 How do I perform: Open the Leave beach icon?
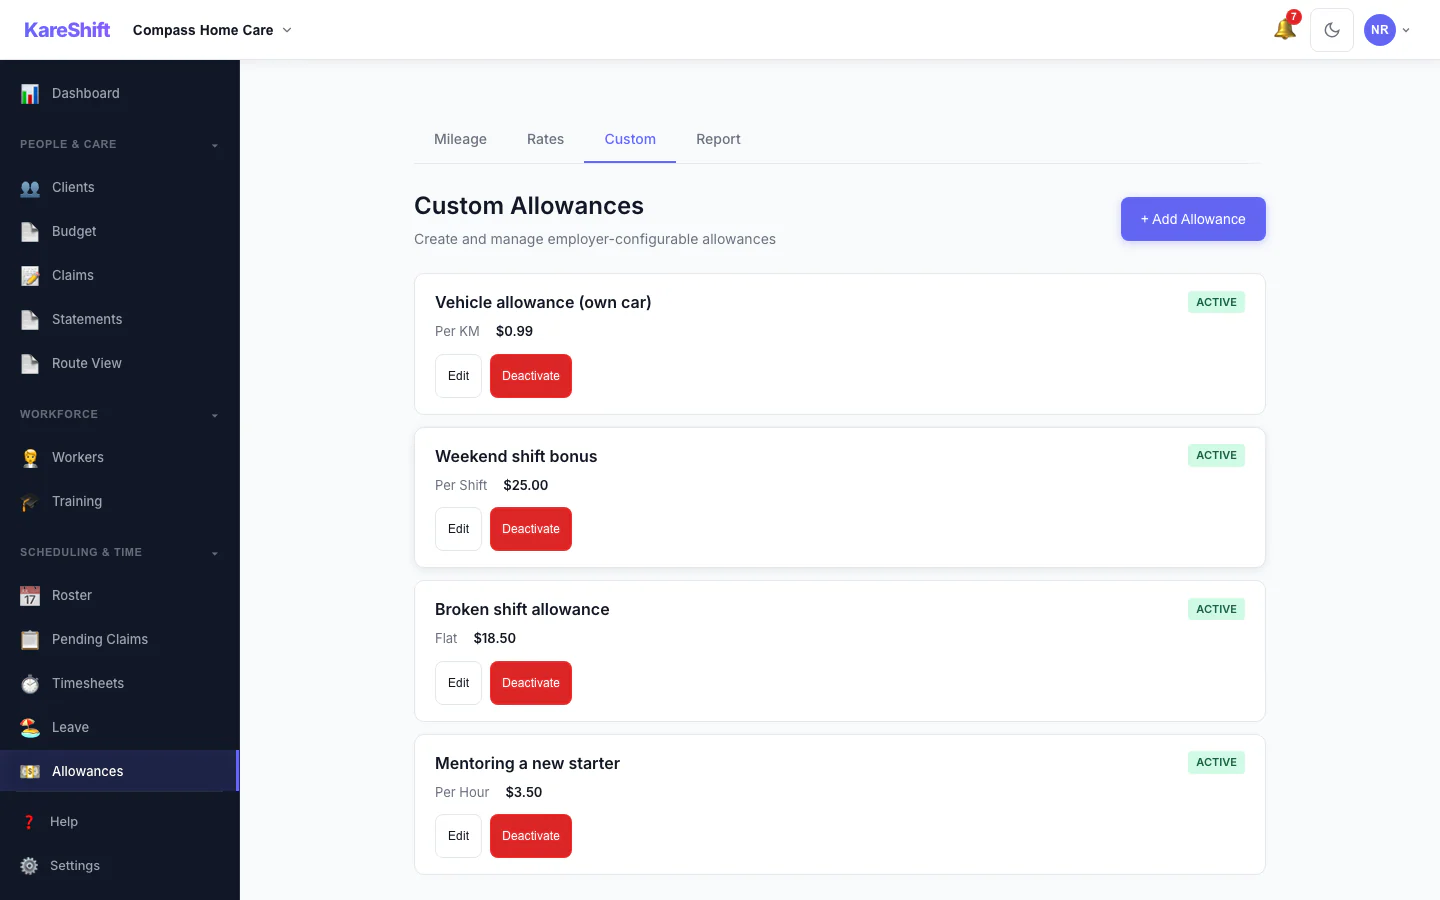coord(30,727)
